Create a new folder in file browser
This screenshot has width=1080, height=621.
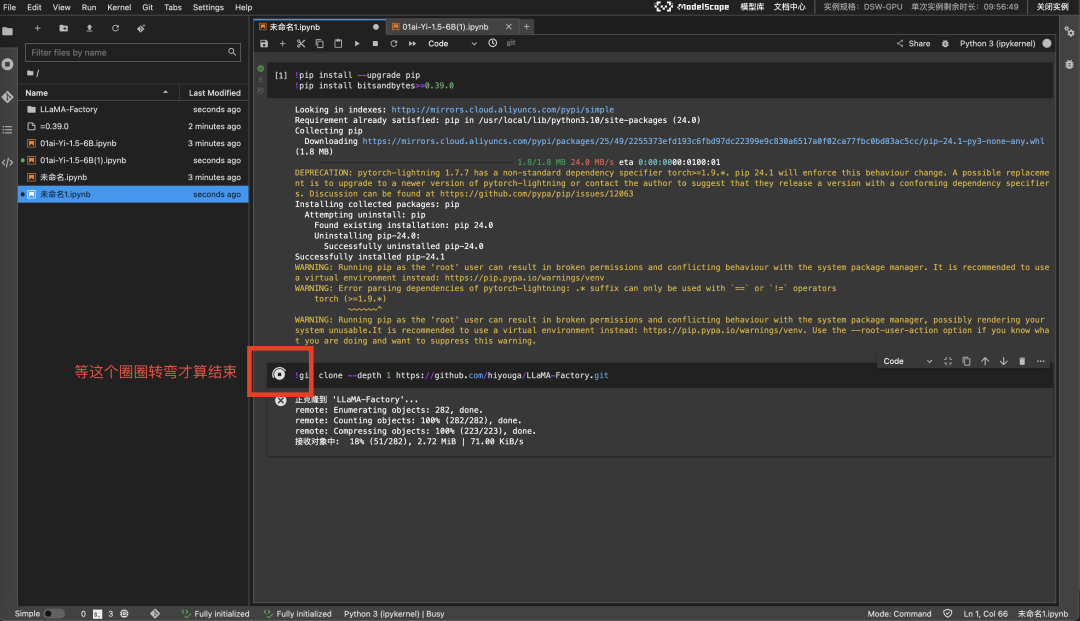click(x=63, y=28)
